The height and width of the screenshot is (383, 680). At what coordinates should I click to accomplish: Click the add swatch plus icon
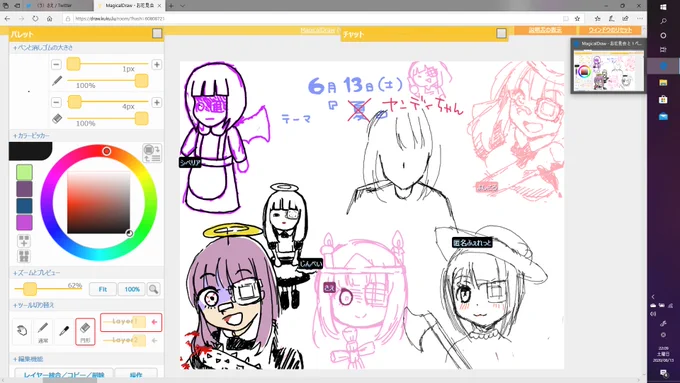(24, 240)
